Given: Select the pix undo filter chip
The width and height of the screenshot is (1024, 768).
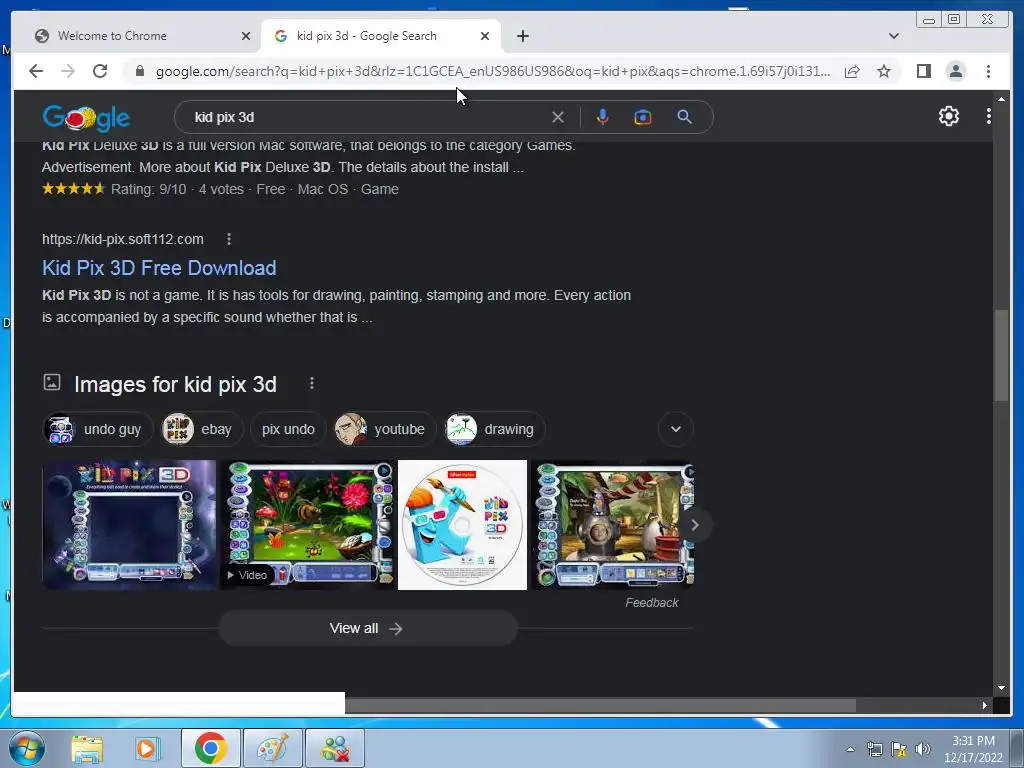Looking at the screenshot, I should click(x=288, y=429).
